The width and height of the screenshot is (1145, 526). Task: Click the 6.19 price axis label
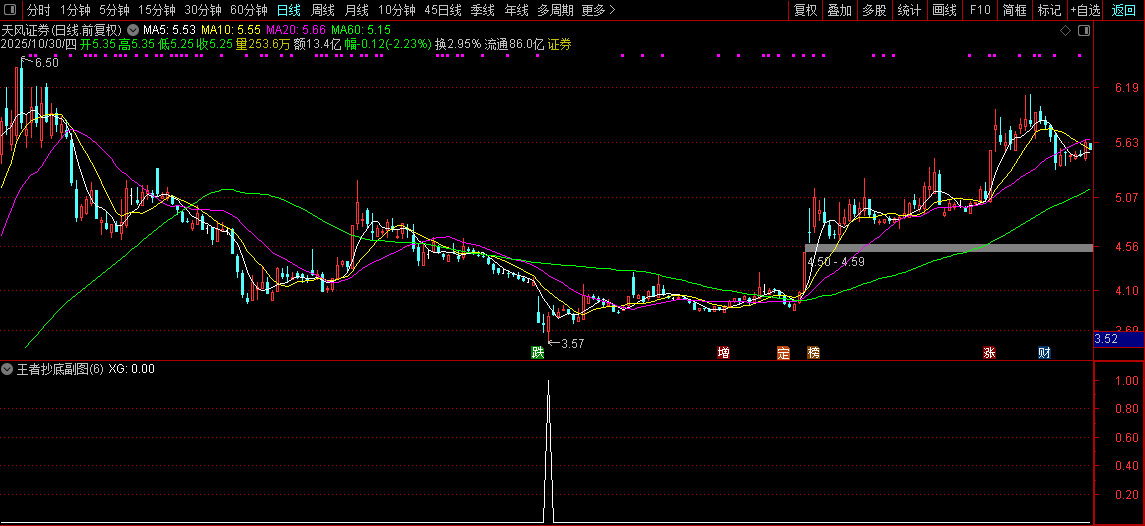tap(1125, 88)
